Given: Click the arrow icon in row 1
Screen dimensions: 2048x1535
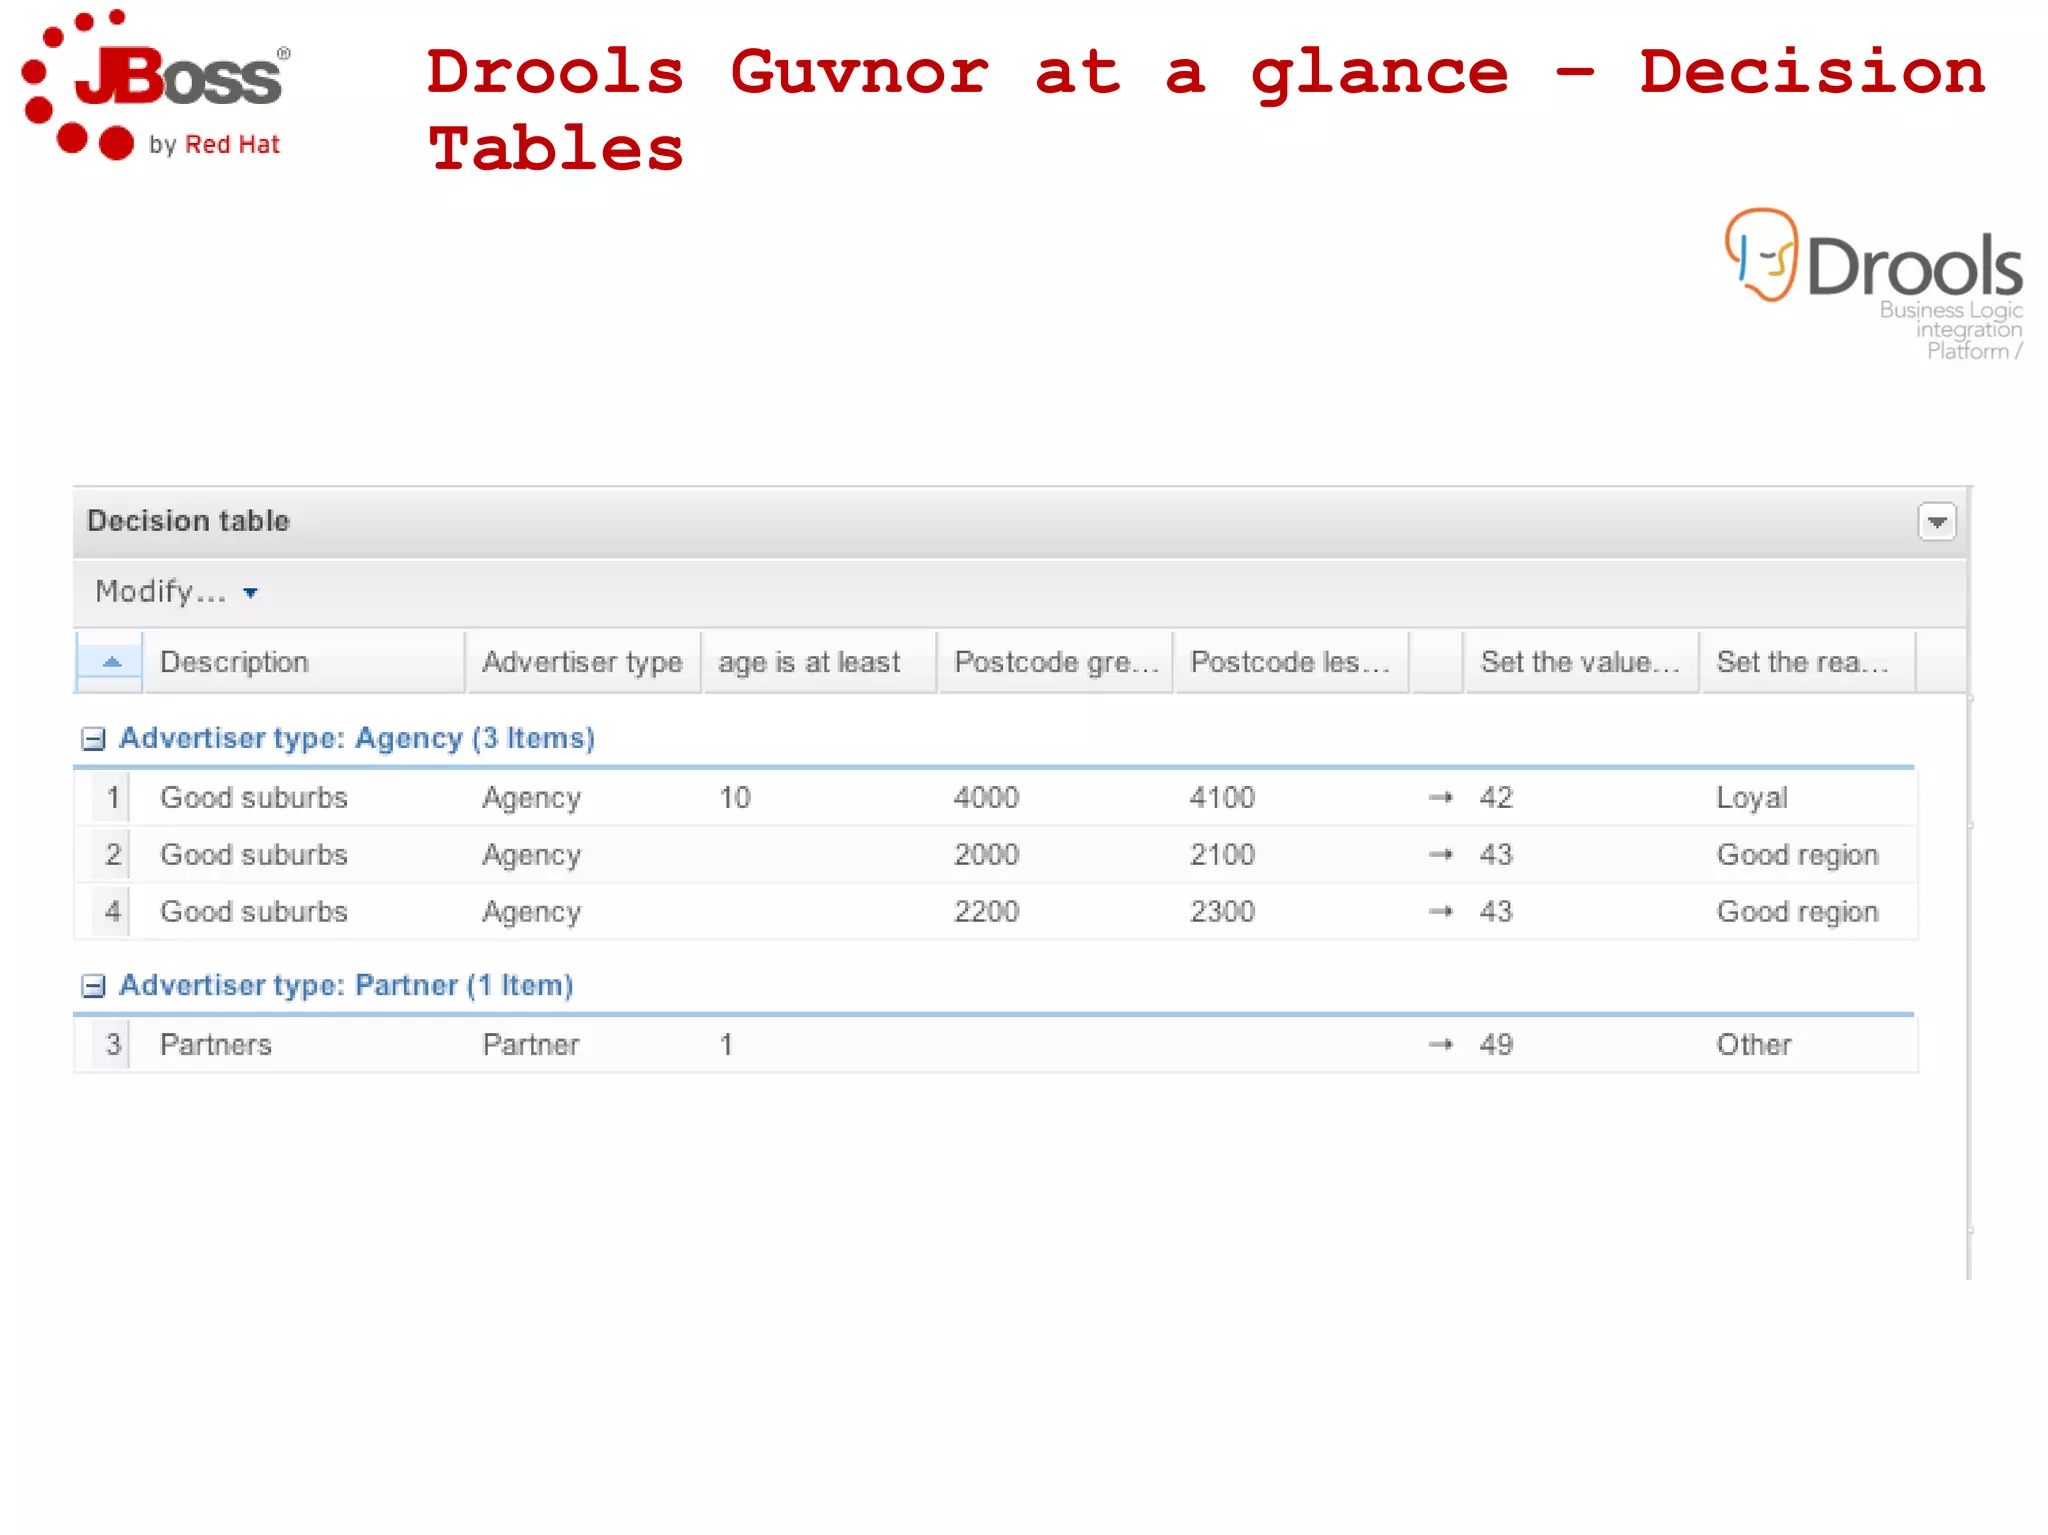Looking at the screenshot, I should coord(1440,798).
